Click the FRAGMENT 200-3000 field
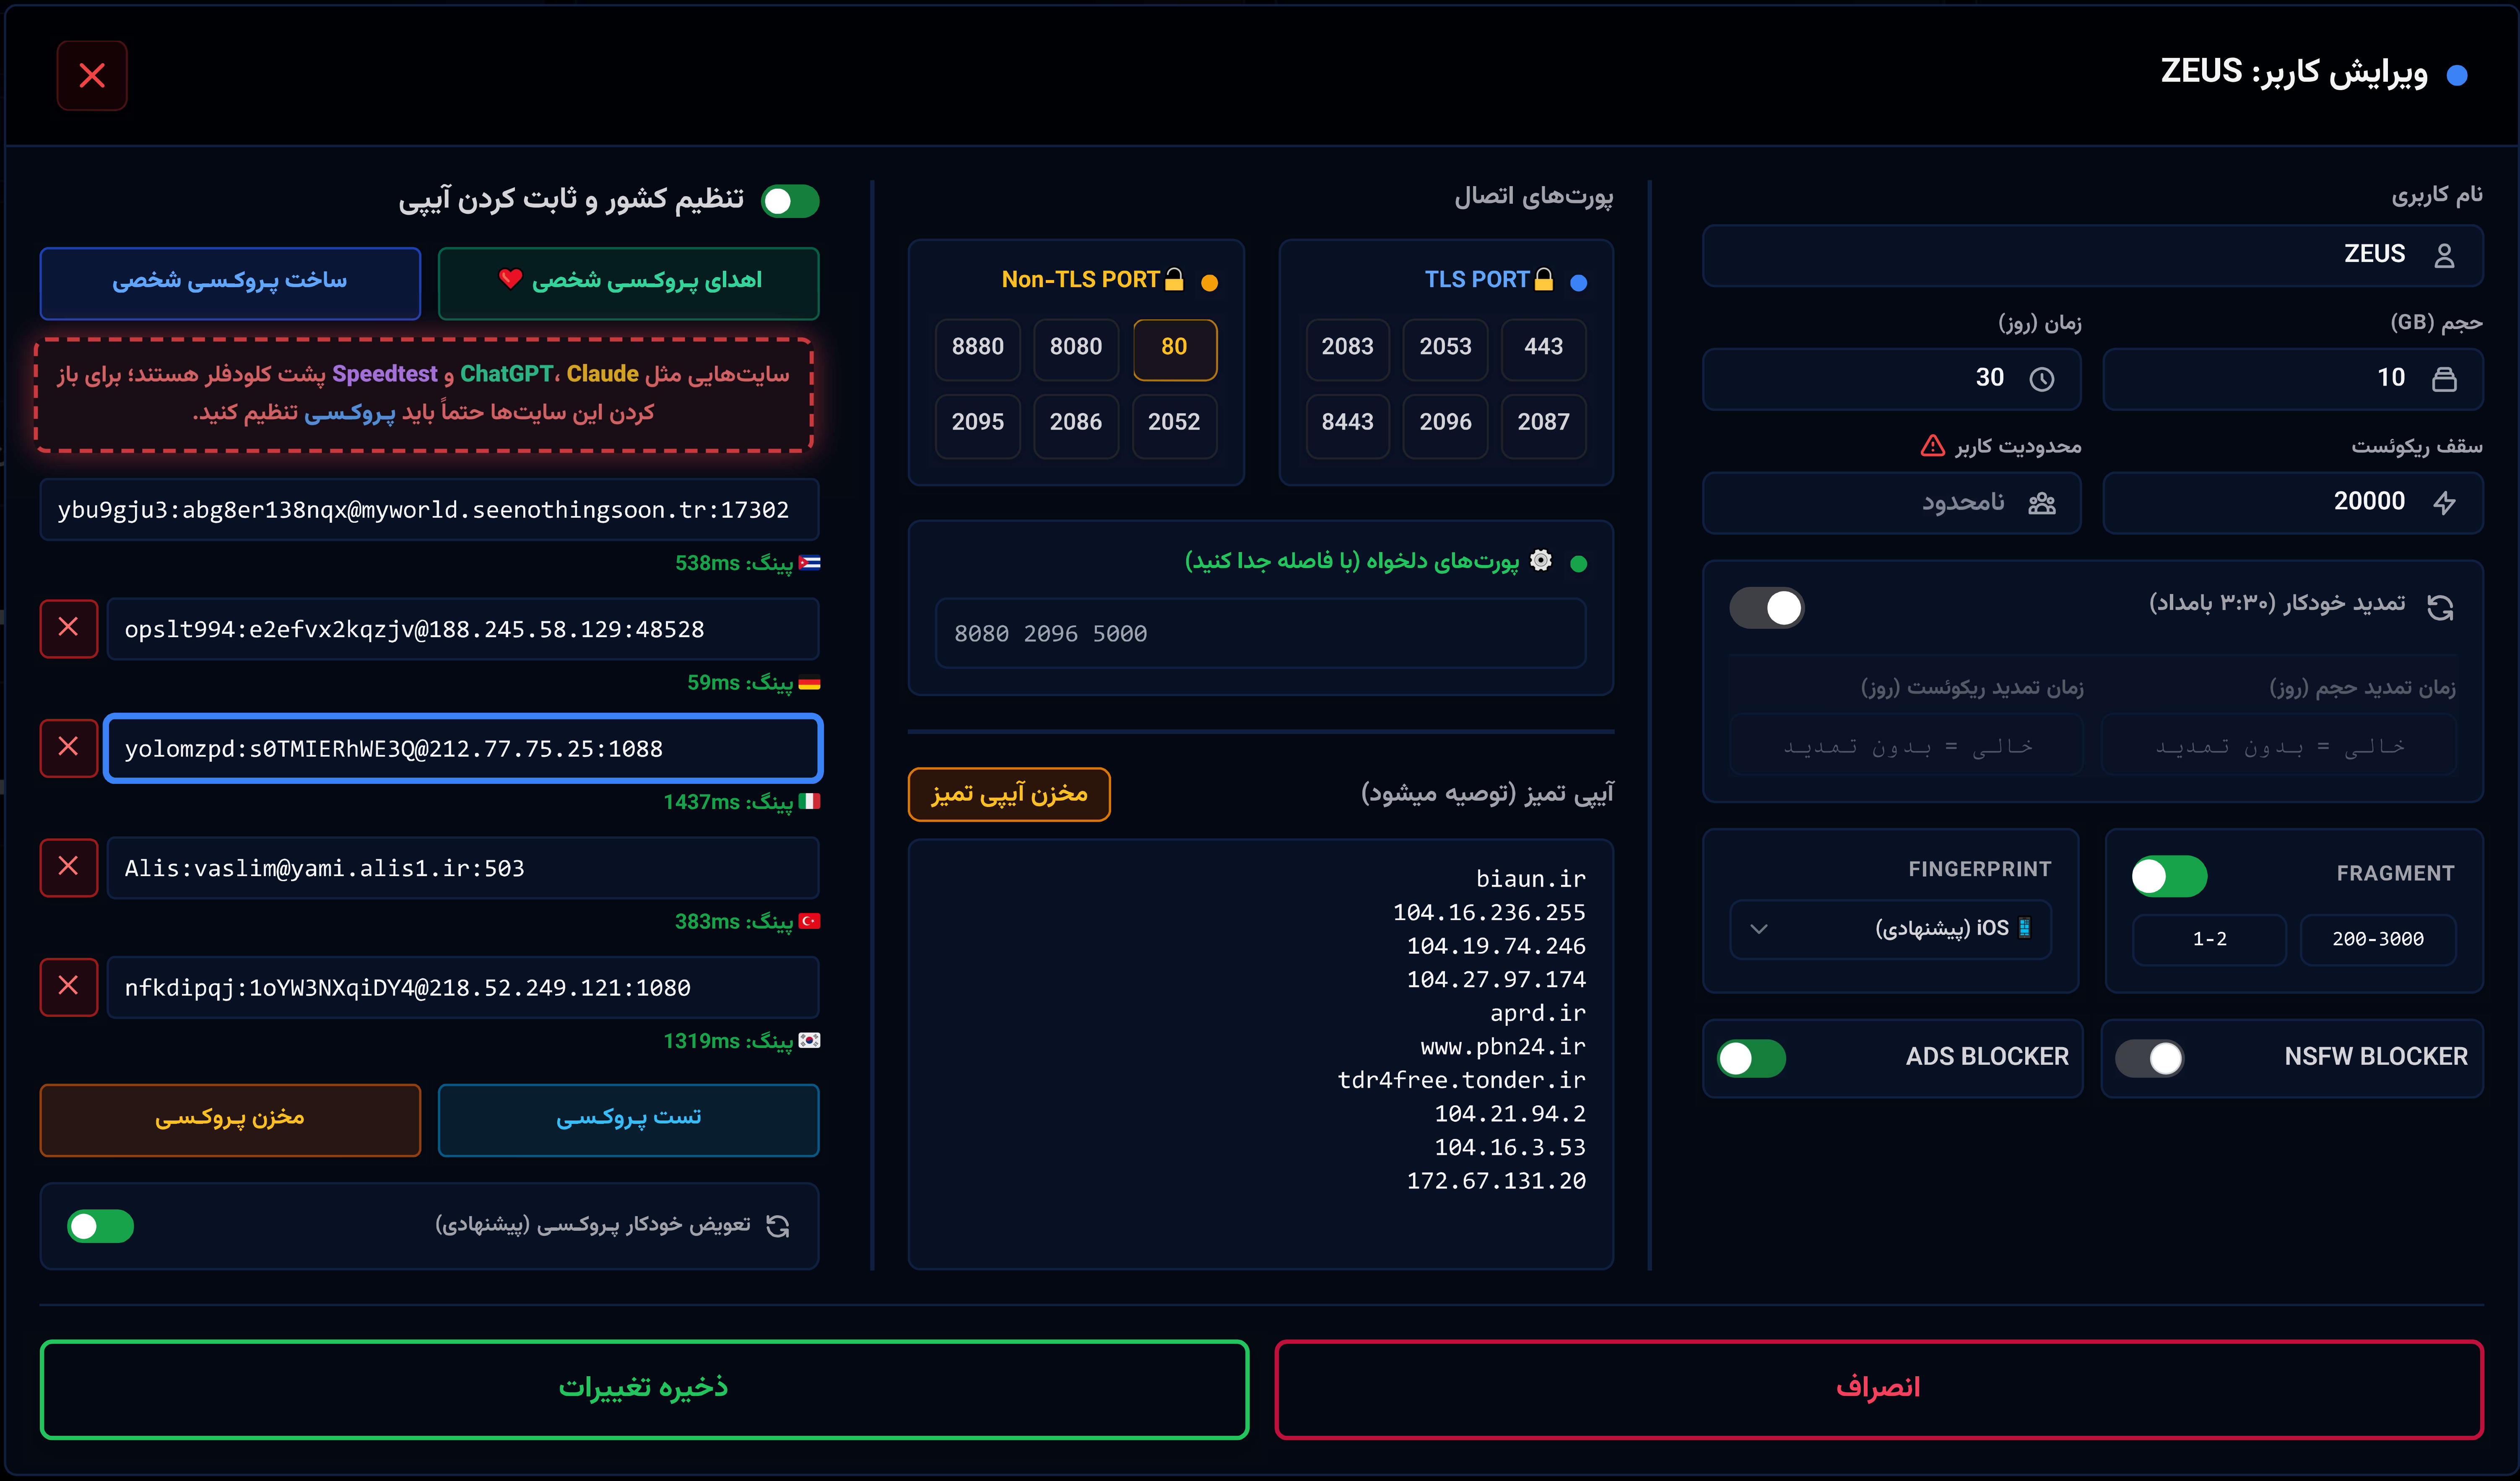This screenshot has width=2520, height=1481. pyautogui.click(x=2377, y=939)
